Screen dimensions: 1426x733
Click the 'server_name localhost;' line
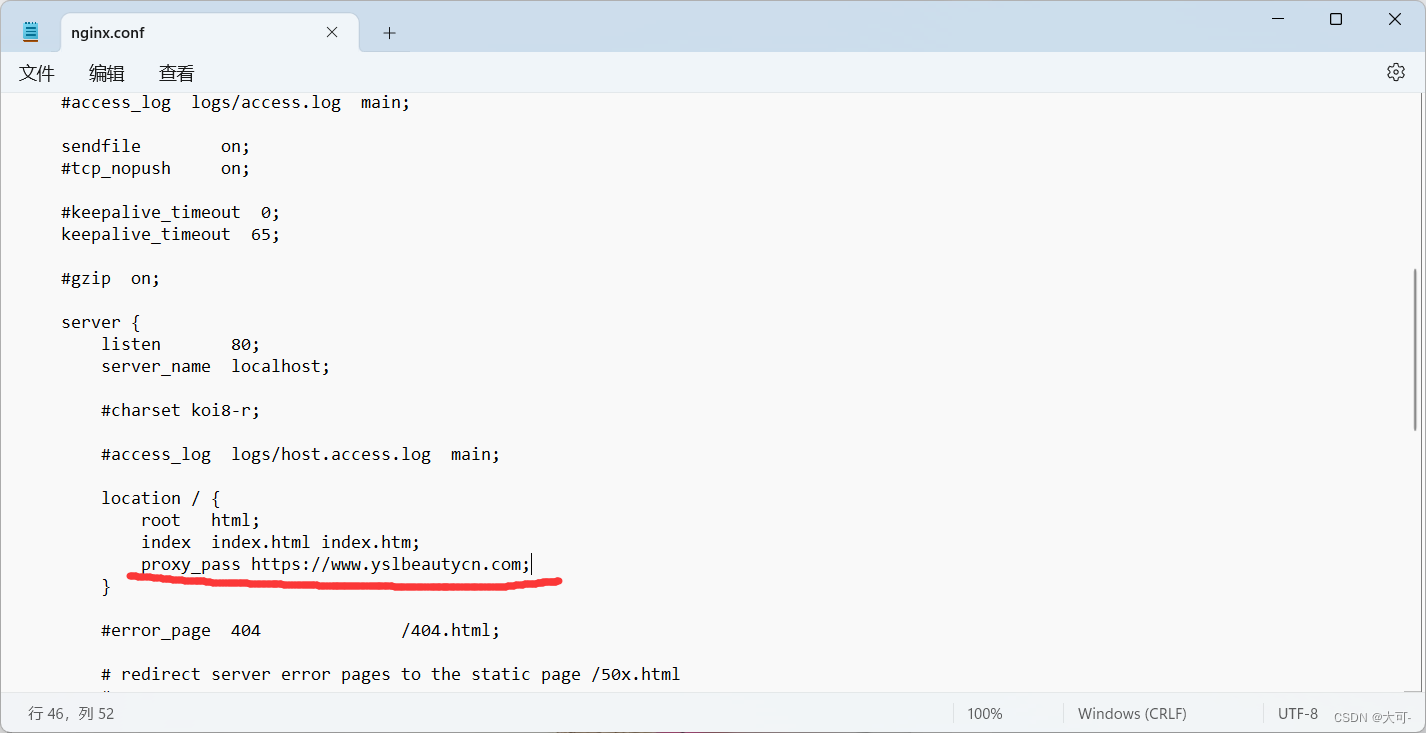coord(216,366)
